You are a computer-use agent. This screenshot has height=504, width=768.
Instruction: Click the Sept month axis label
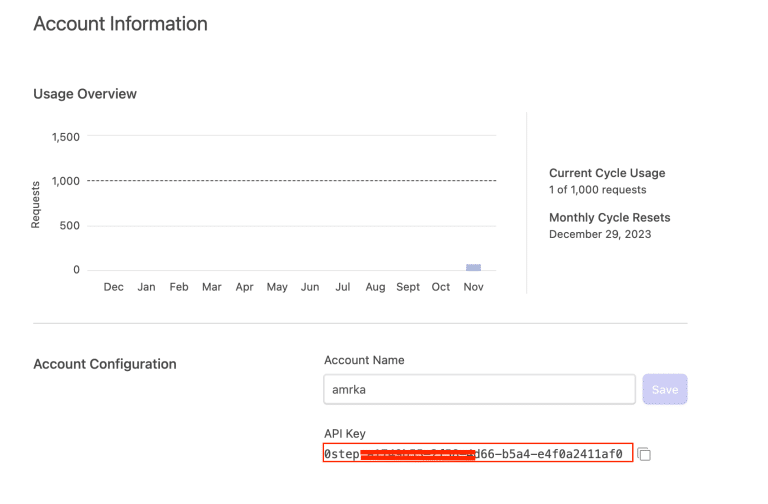pos(408,287)
